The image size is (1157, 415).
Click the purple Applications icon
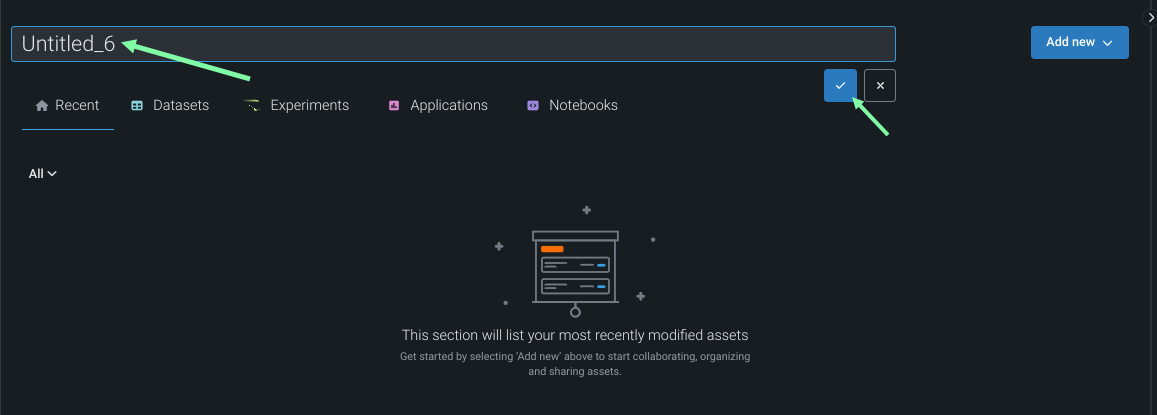coord(394,105)
